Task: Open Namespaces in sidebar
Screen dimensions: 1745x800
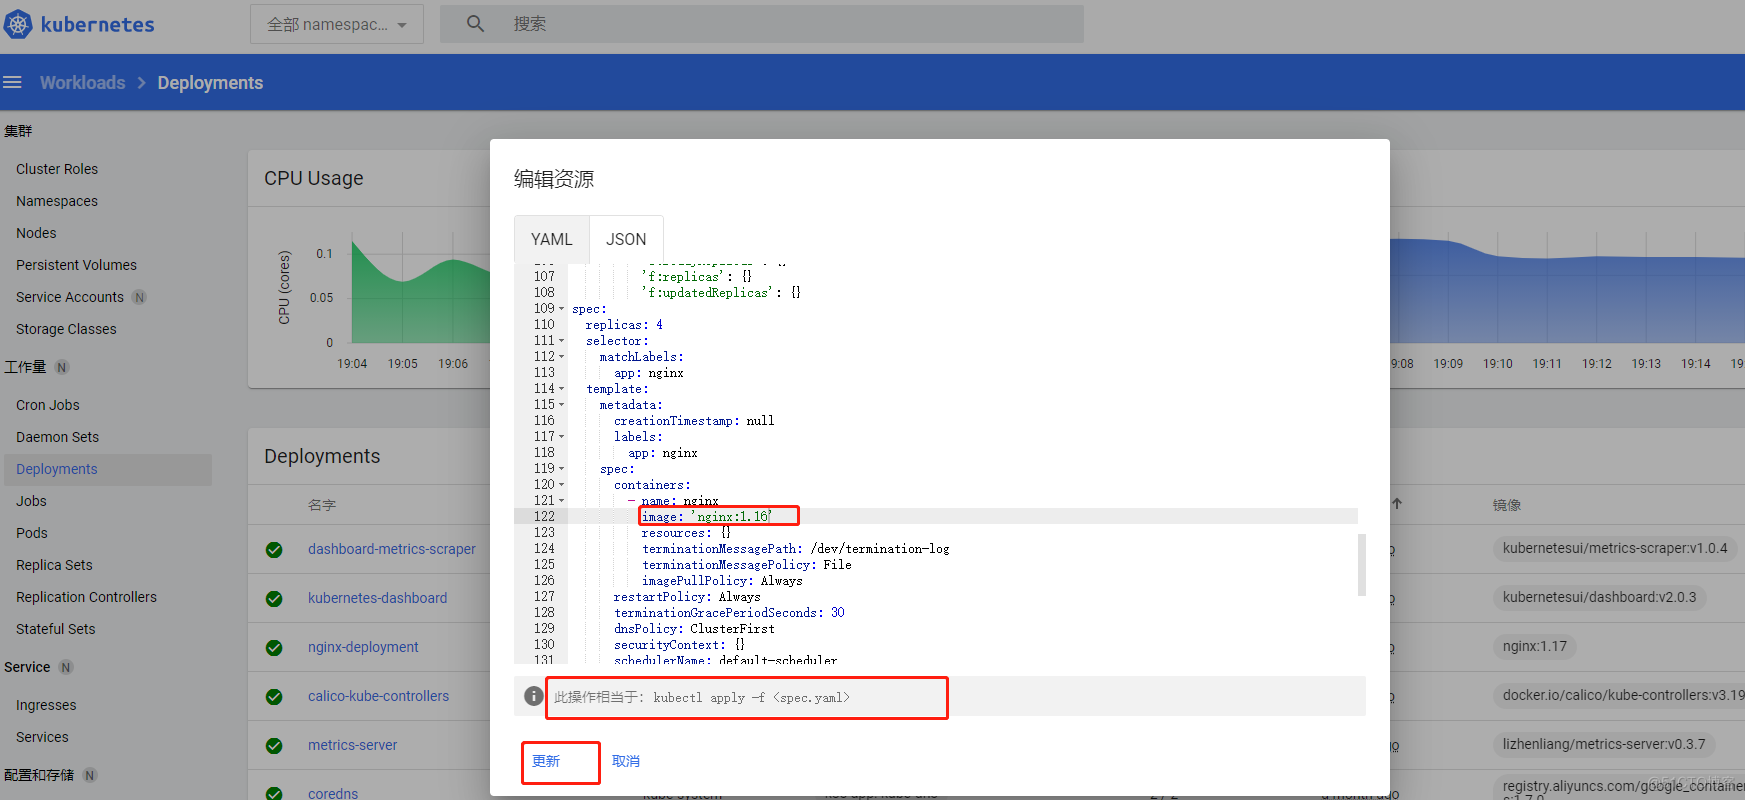Action: coord(57,201)
